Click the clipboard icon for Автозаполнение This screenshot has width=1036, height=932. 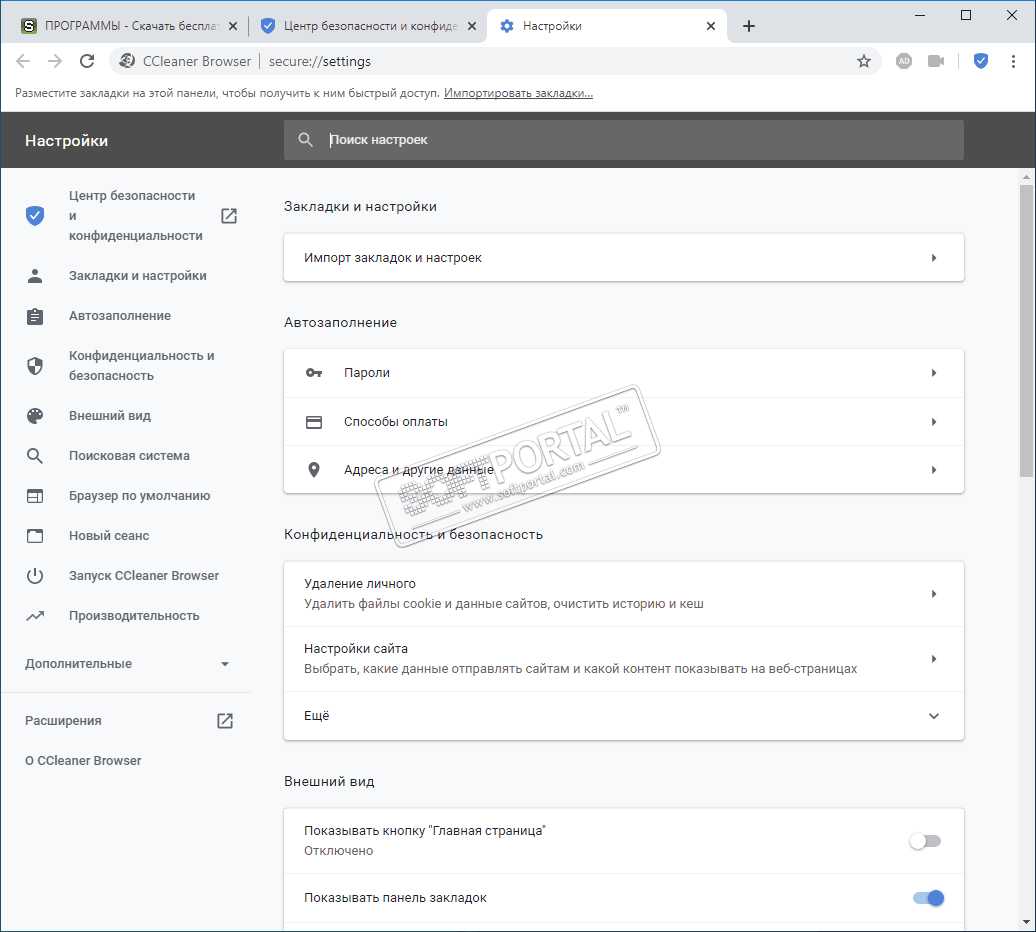tap(35, 316)
